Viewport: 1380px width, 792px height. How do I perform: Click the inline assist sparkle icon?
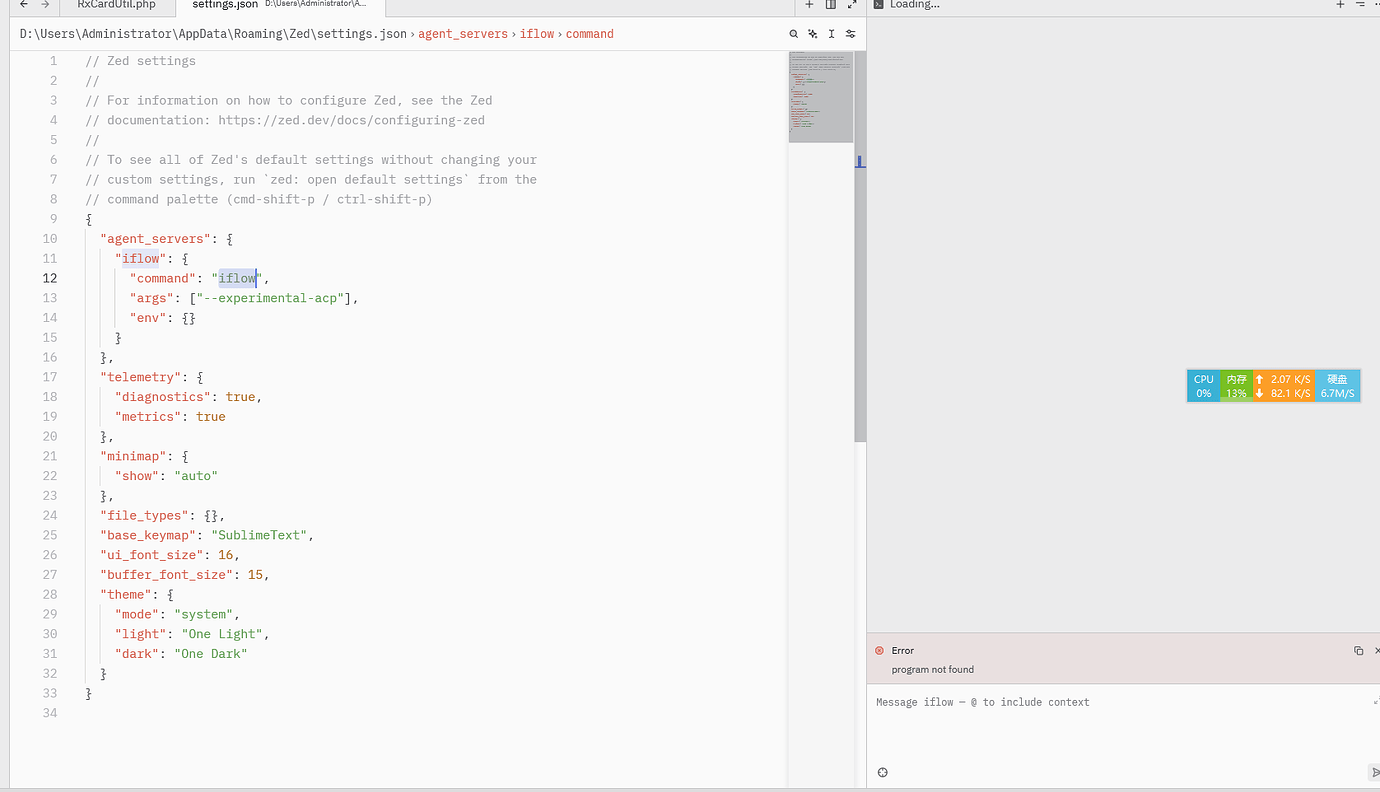[813, 34]
